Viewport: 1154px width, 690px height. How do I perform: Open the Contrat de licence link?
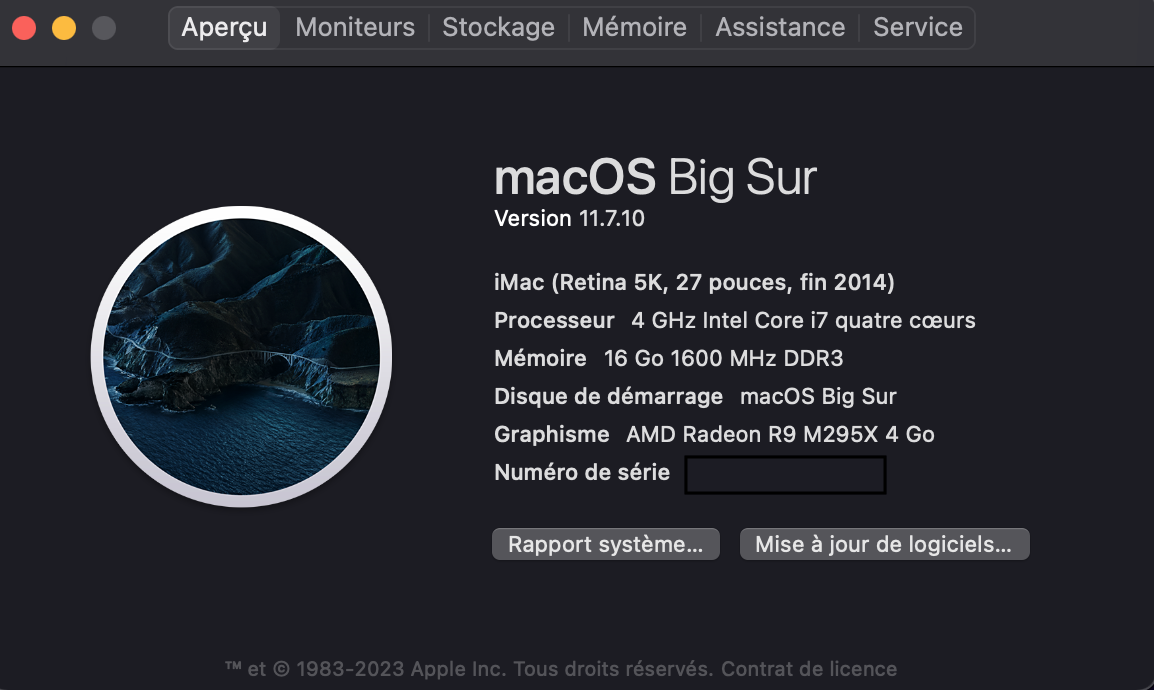[809, 669]
